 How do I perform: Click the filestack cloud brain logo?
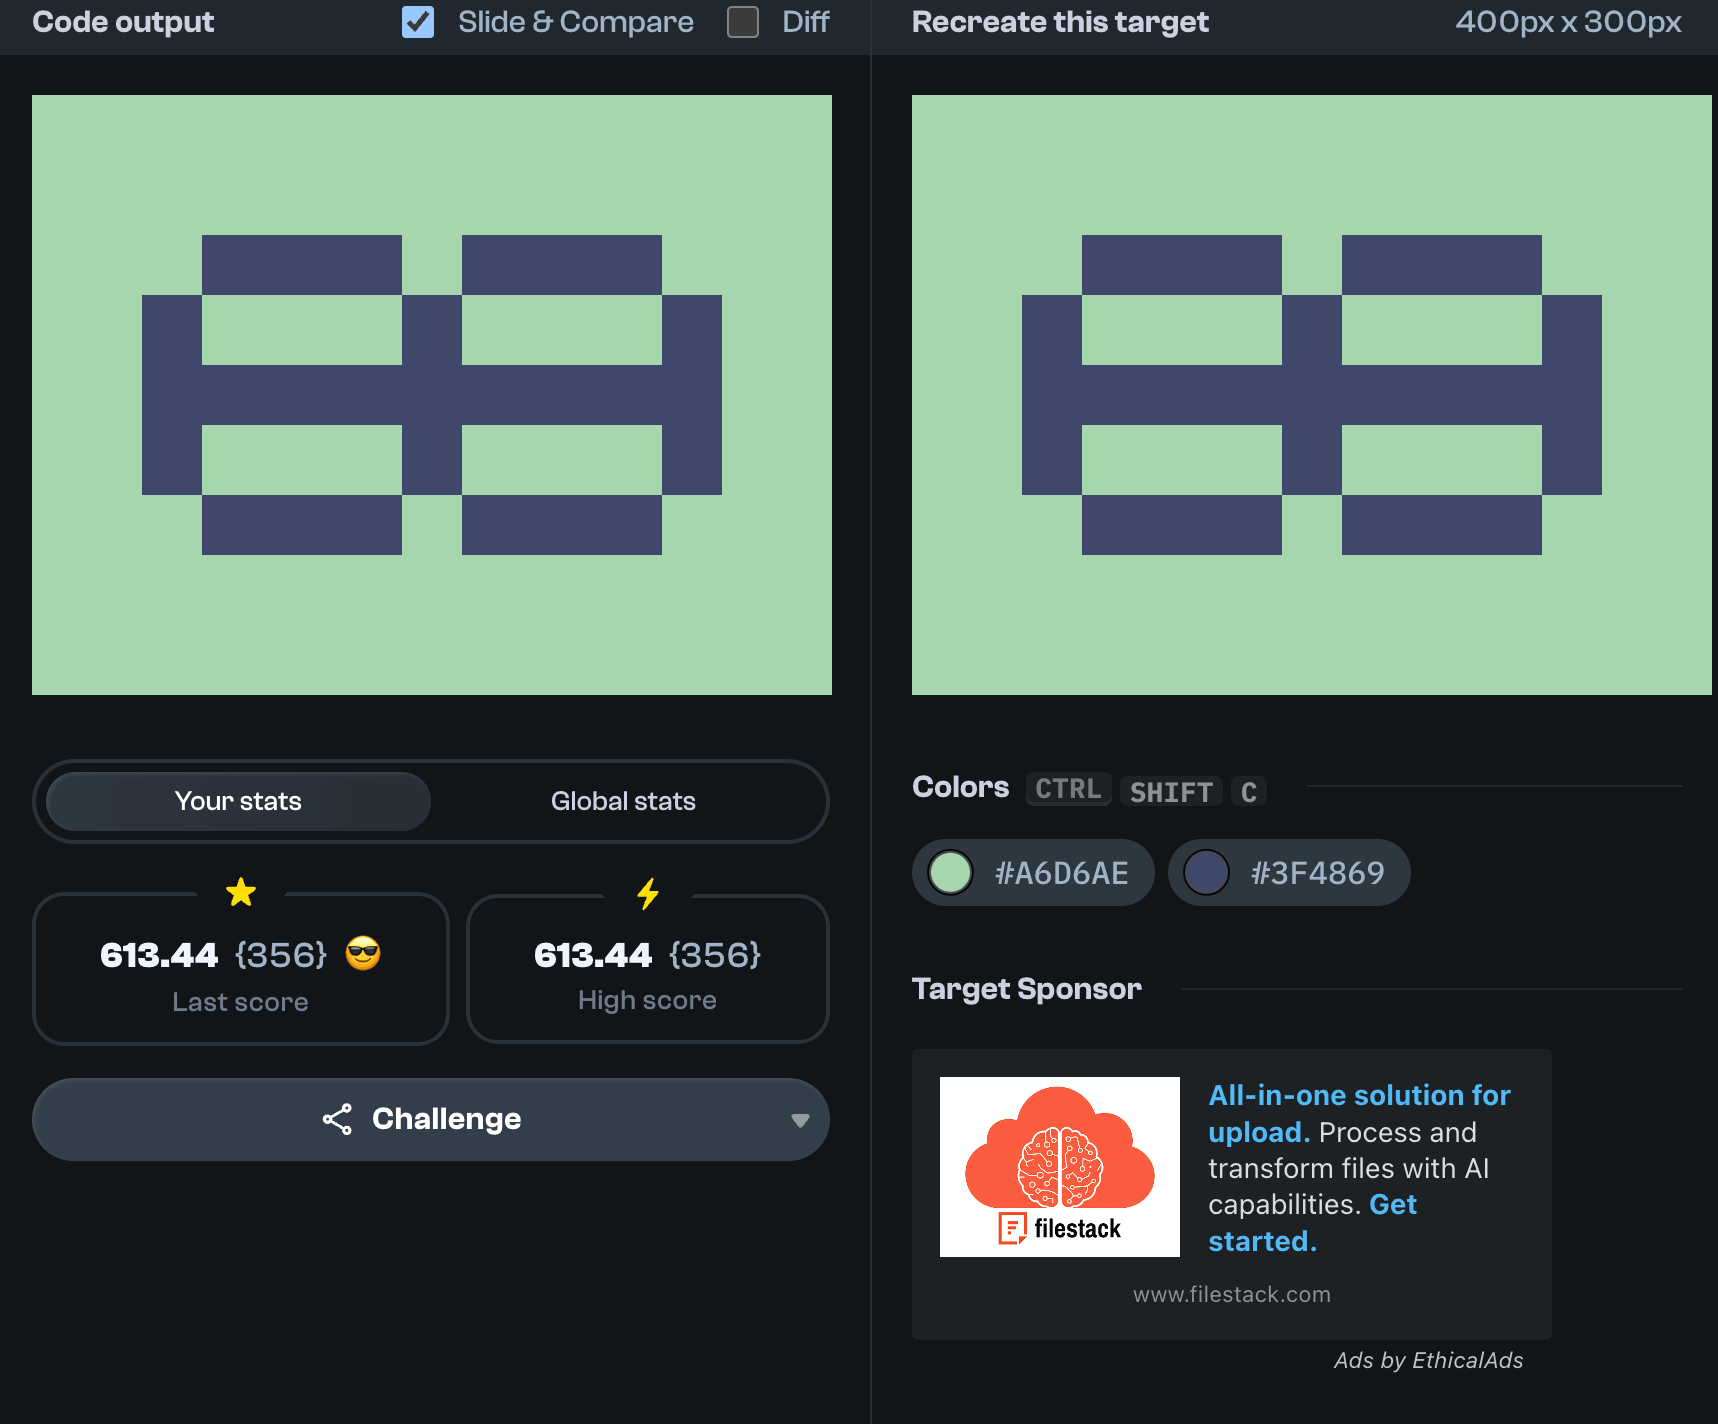(x=1059, y=1166)
